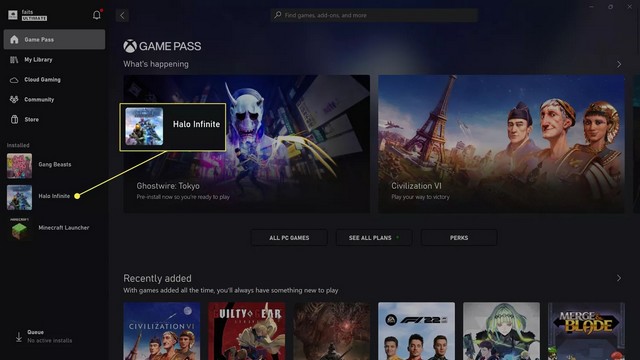Click the My Library books icon
Image resolution: width=640 pixels, height=360 pixels.
[14, 60]
